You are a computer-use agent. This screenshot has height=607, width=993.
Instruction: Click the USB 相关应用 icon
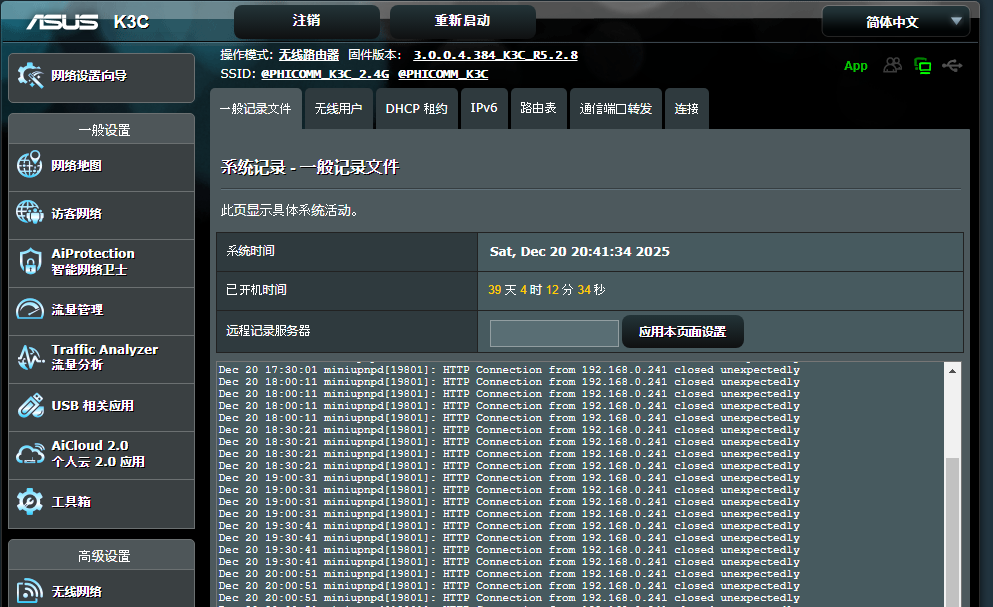[x=30, y=406]
